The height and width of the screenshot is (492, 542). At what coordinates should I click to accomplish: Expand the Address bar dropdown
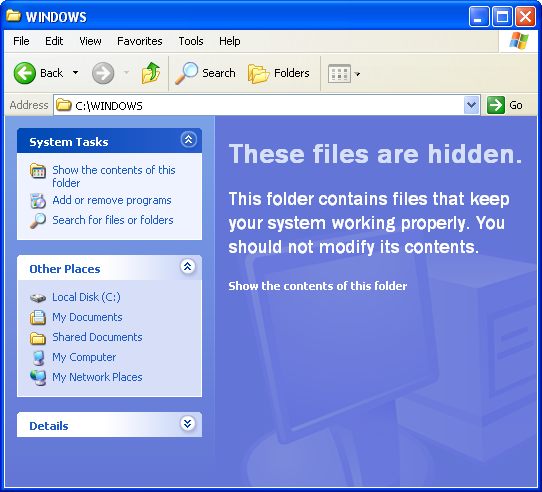coord(471,105)
